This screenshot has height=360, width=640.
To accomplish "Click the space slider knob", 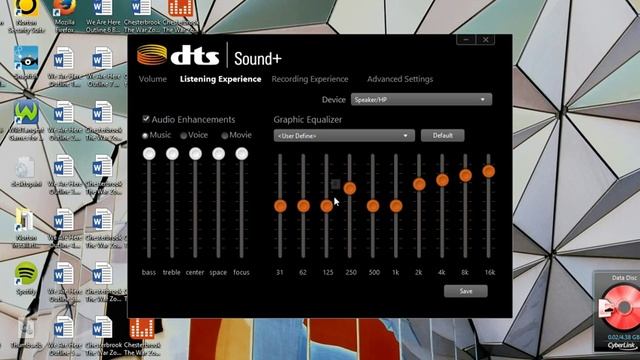I will 218,153.
